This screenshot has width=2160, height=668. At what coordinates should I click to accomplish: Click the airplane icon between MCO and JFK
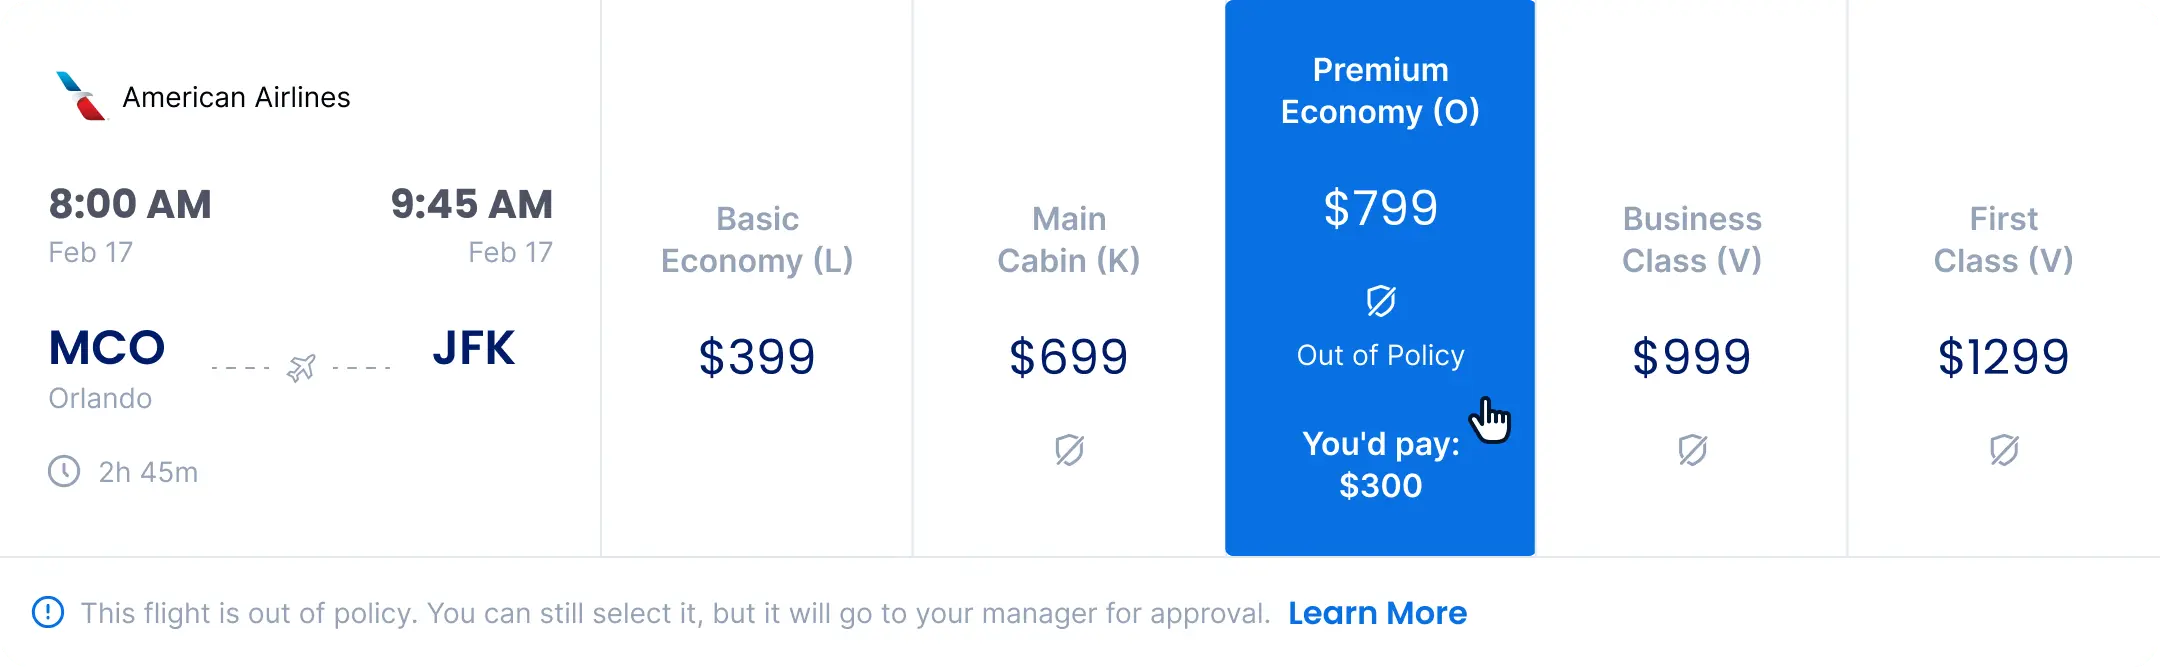(x=303, y=366)
